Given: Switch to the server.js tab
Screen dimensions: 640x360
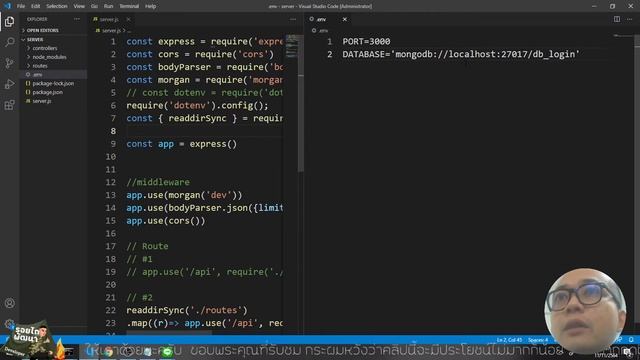Looking at the screenshot, I should 109,19.
